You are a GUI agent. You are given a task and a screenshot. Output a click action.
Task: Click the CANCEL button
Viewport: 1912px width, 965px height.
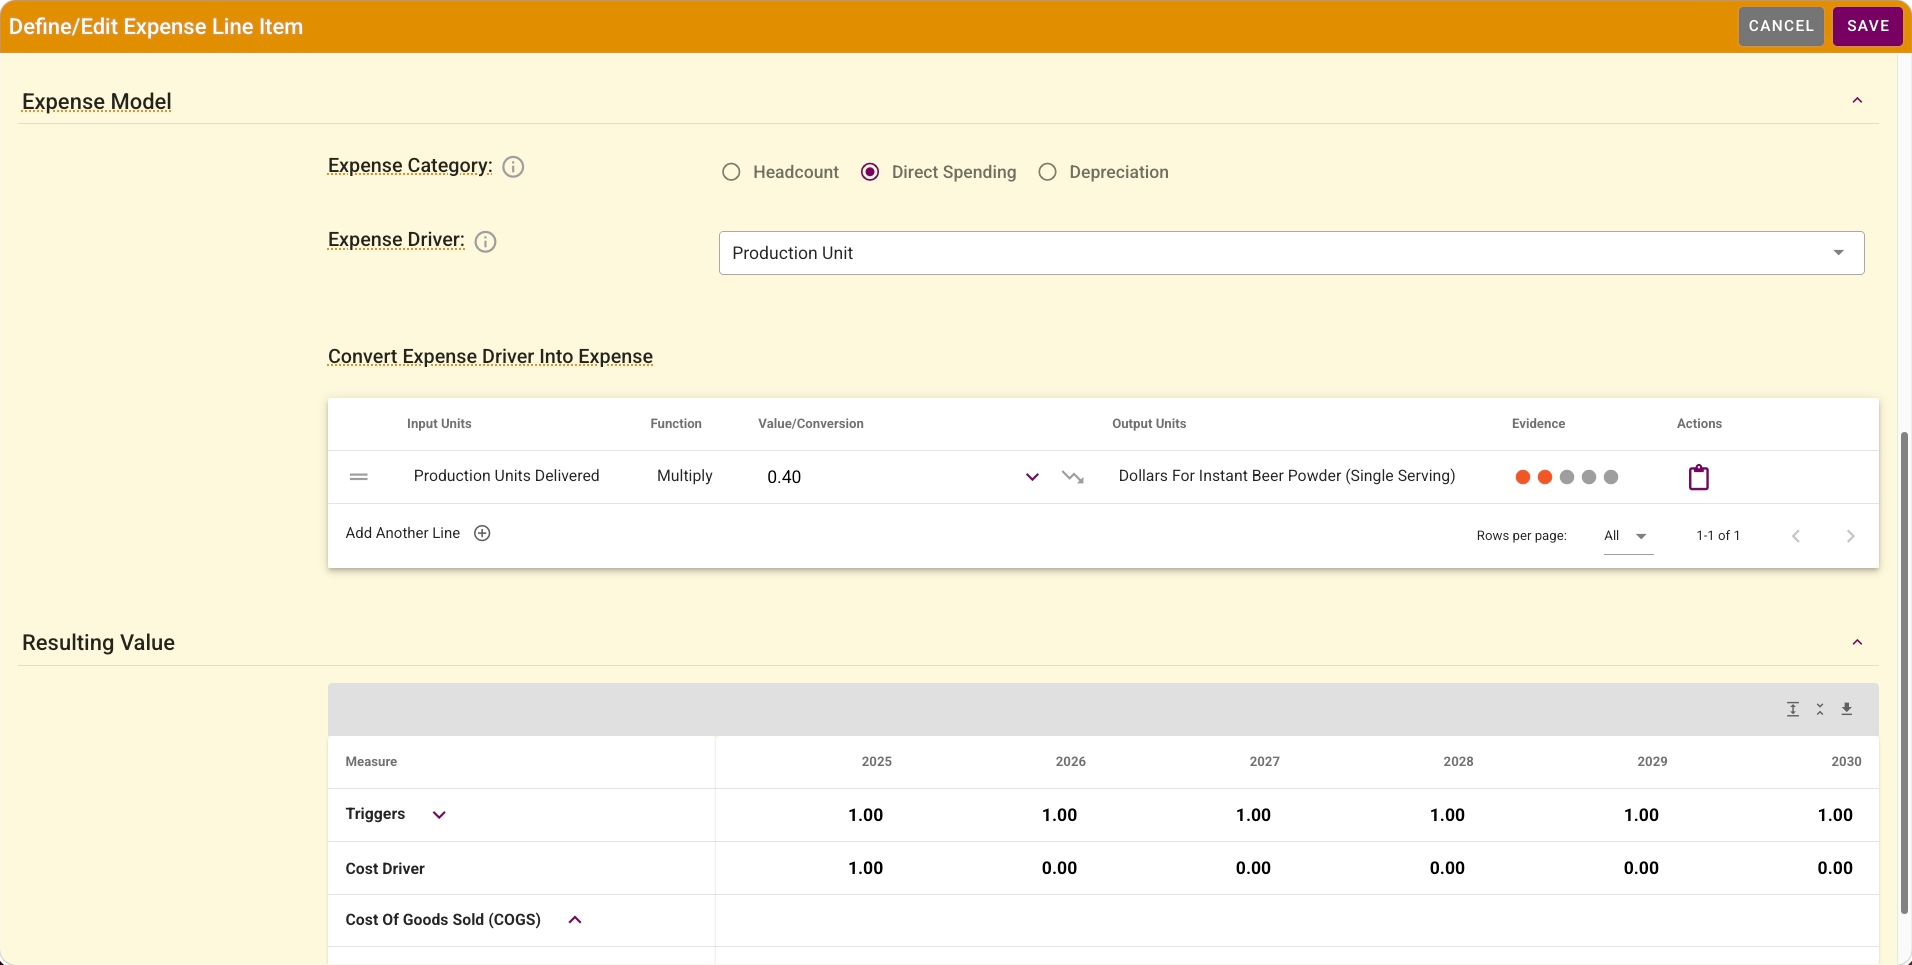coord(1781,26)
